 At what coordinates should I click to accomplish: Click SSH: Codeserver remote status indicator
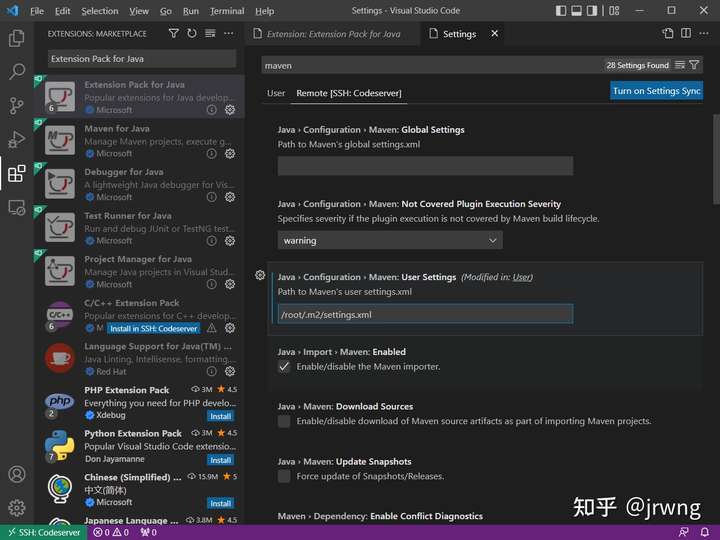44,533
